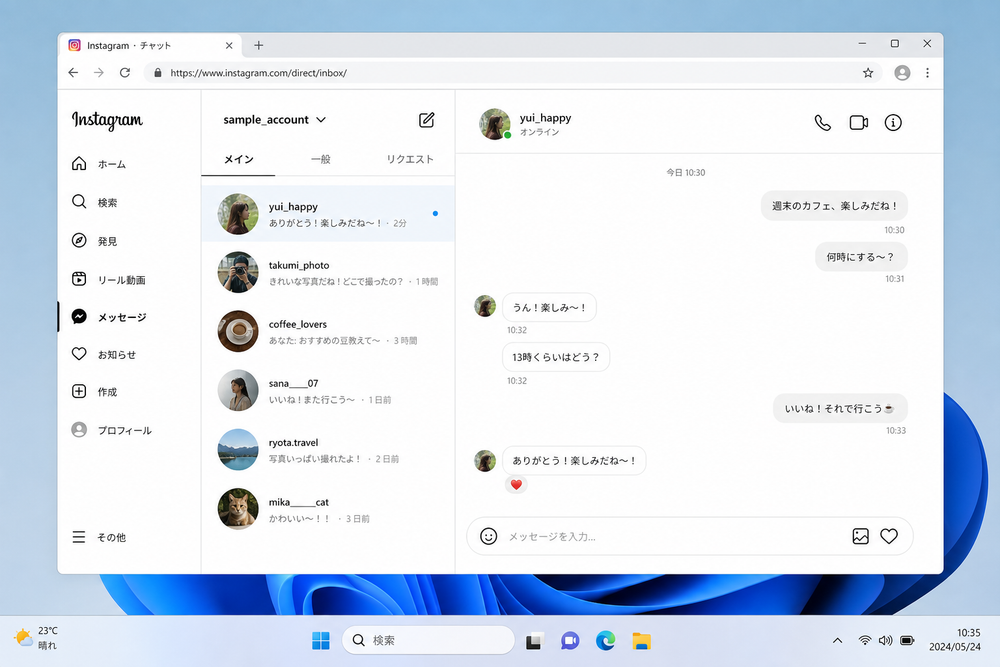Viewport: 1000px width, 667px height.
Task: Open File Explorer from the taskbar
Action: pos(642,641)
